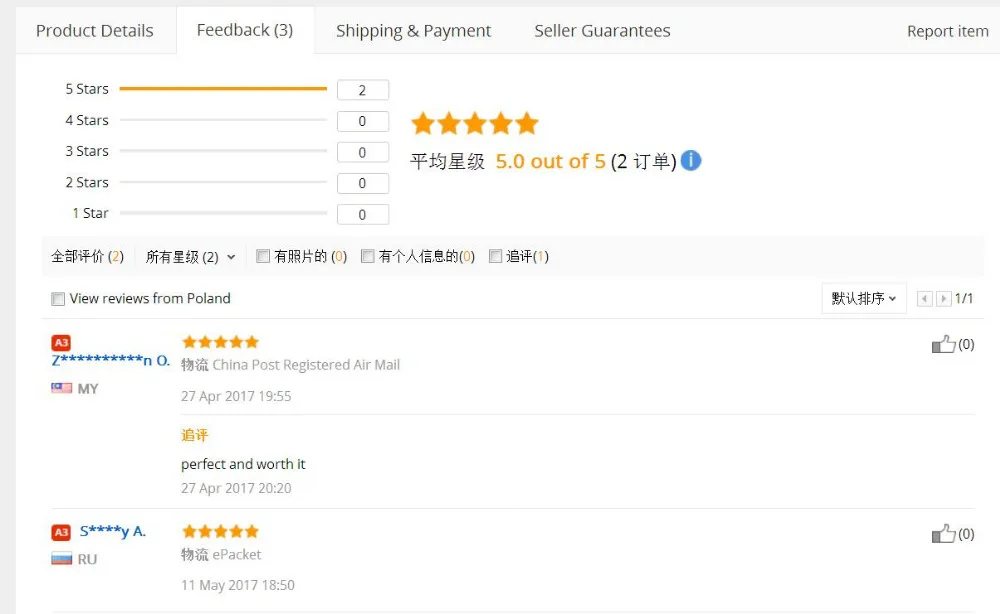
Task: Expand the 所有星级 star filter dropdown
Action: 190,257
